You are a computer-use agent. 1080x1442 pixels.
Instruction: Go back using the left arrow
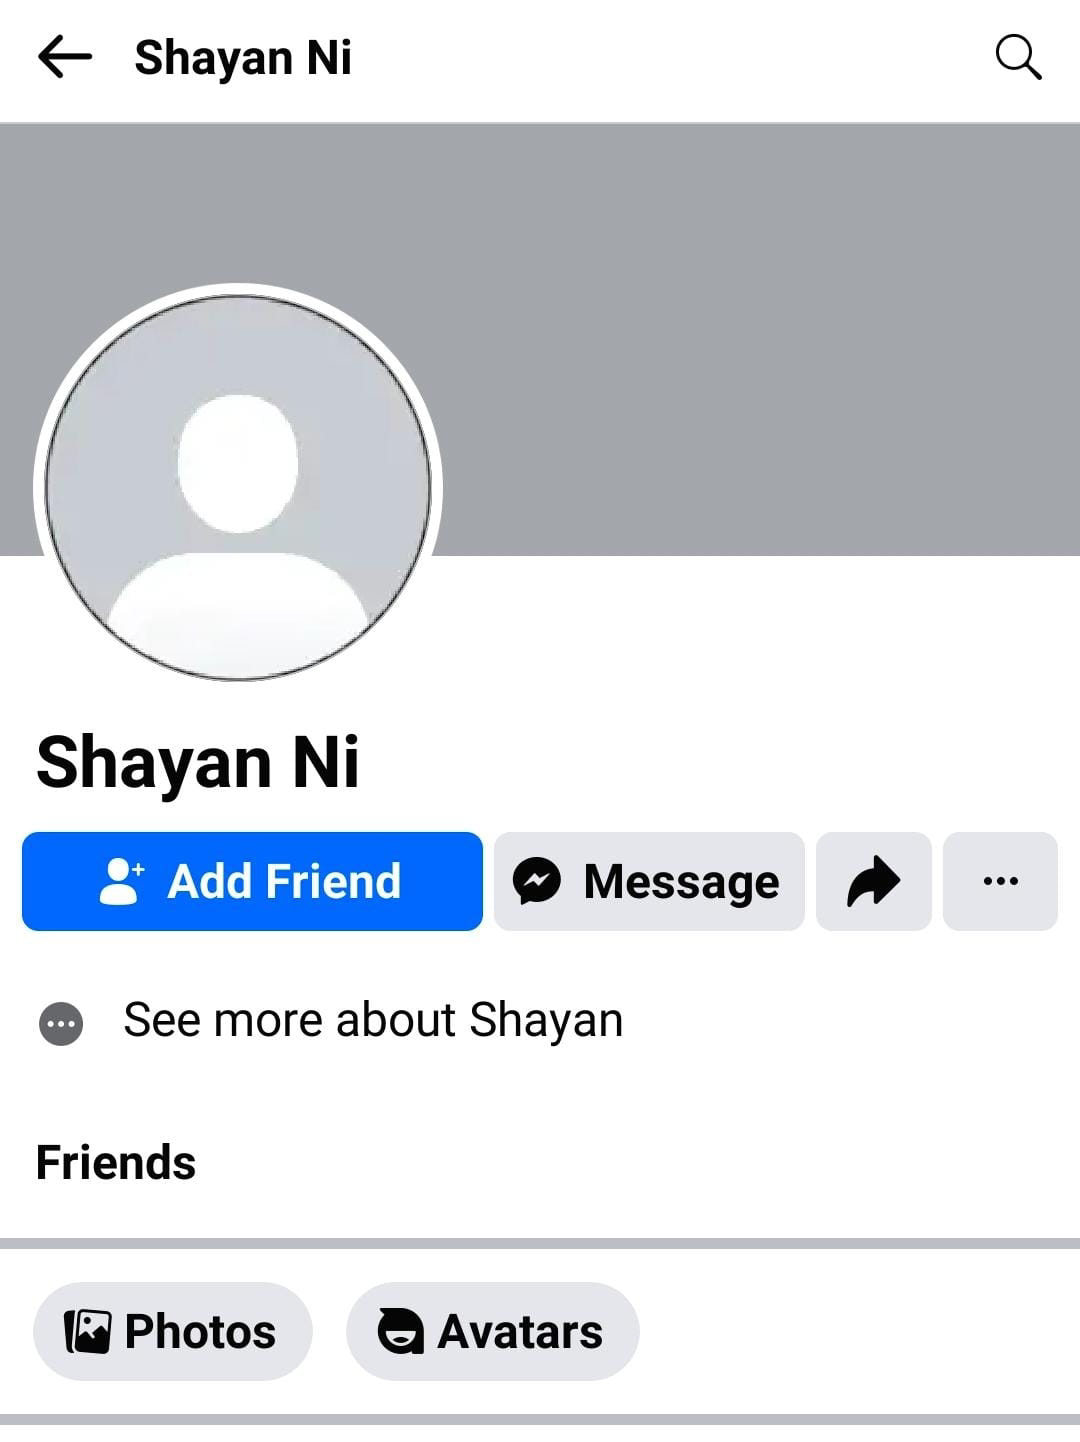(x=65, y=57)
